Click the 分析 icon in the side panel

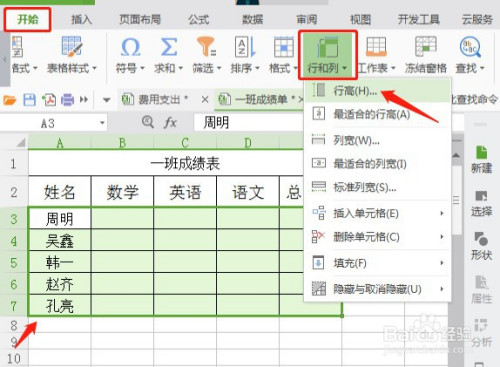(481, 326)
